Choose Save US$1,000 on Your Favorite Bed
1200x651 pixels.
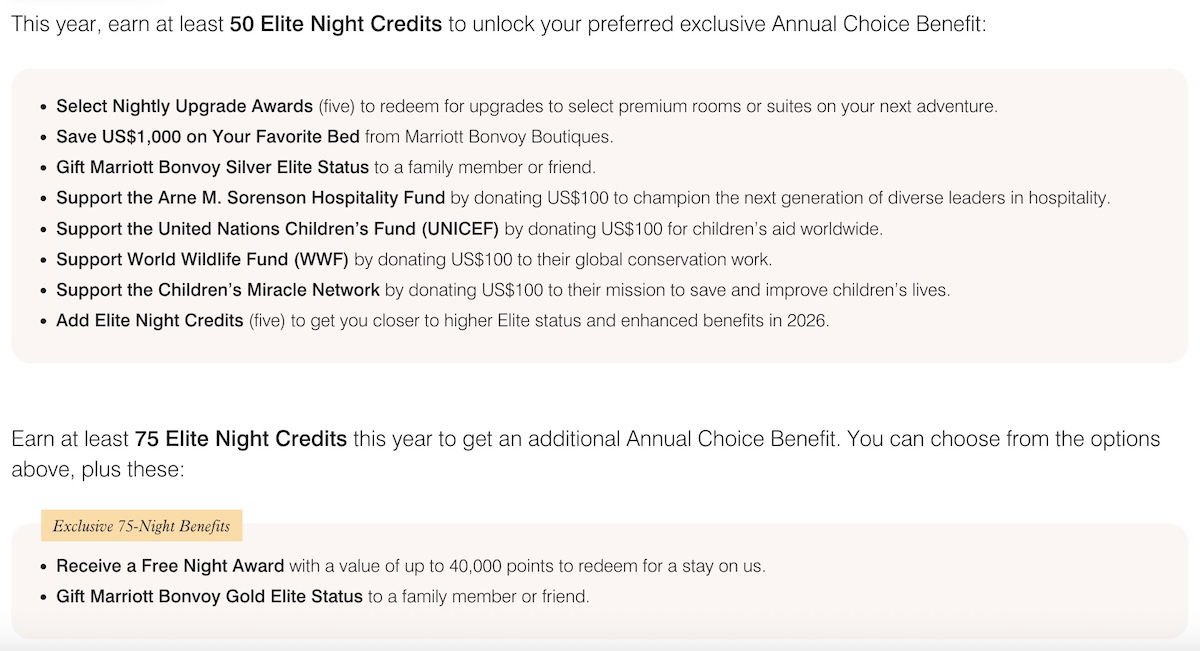(207, 137)
